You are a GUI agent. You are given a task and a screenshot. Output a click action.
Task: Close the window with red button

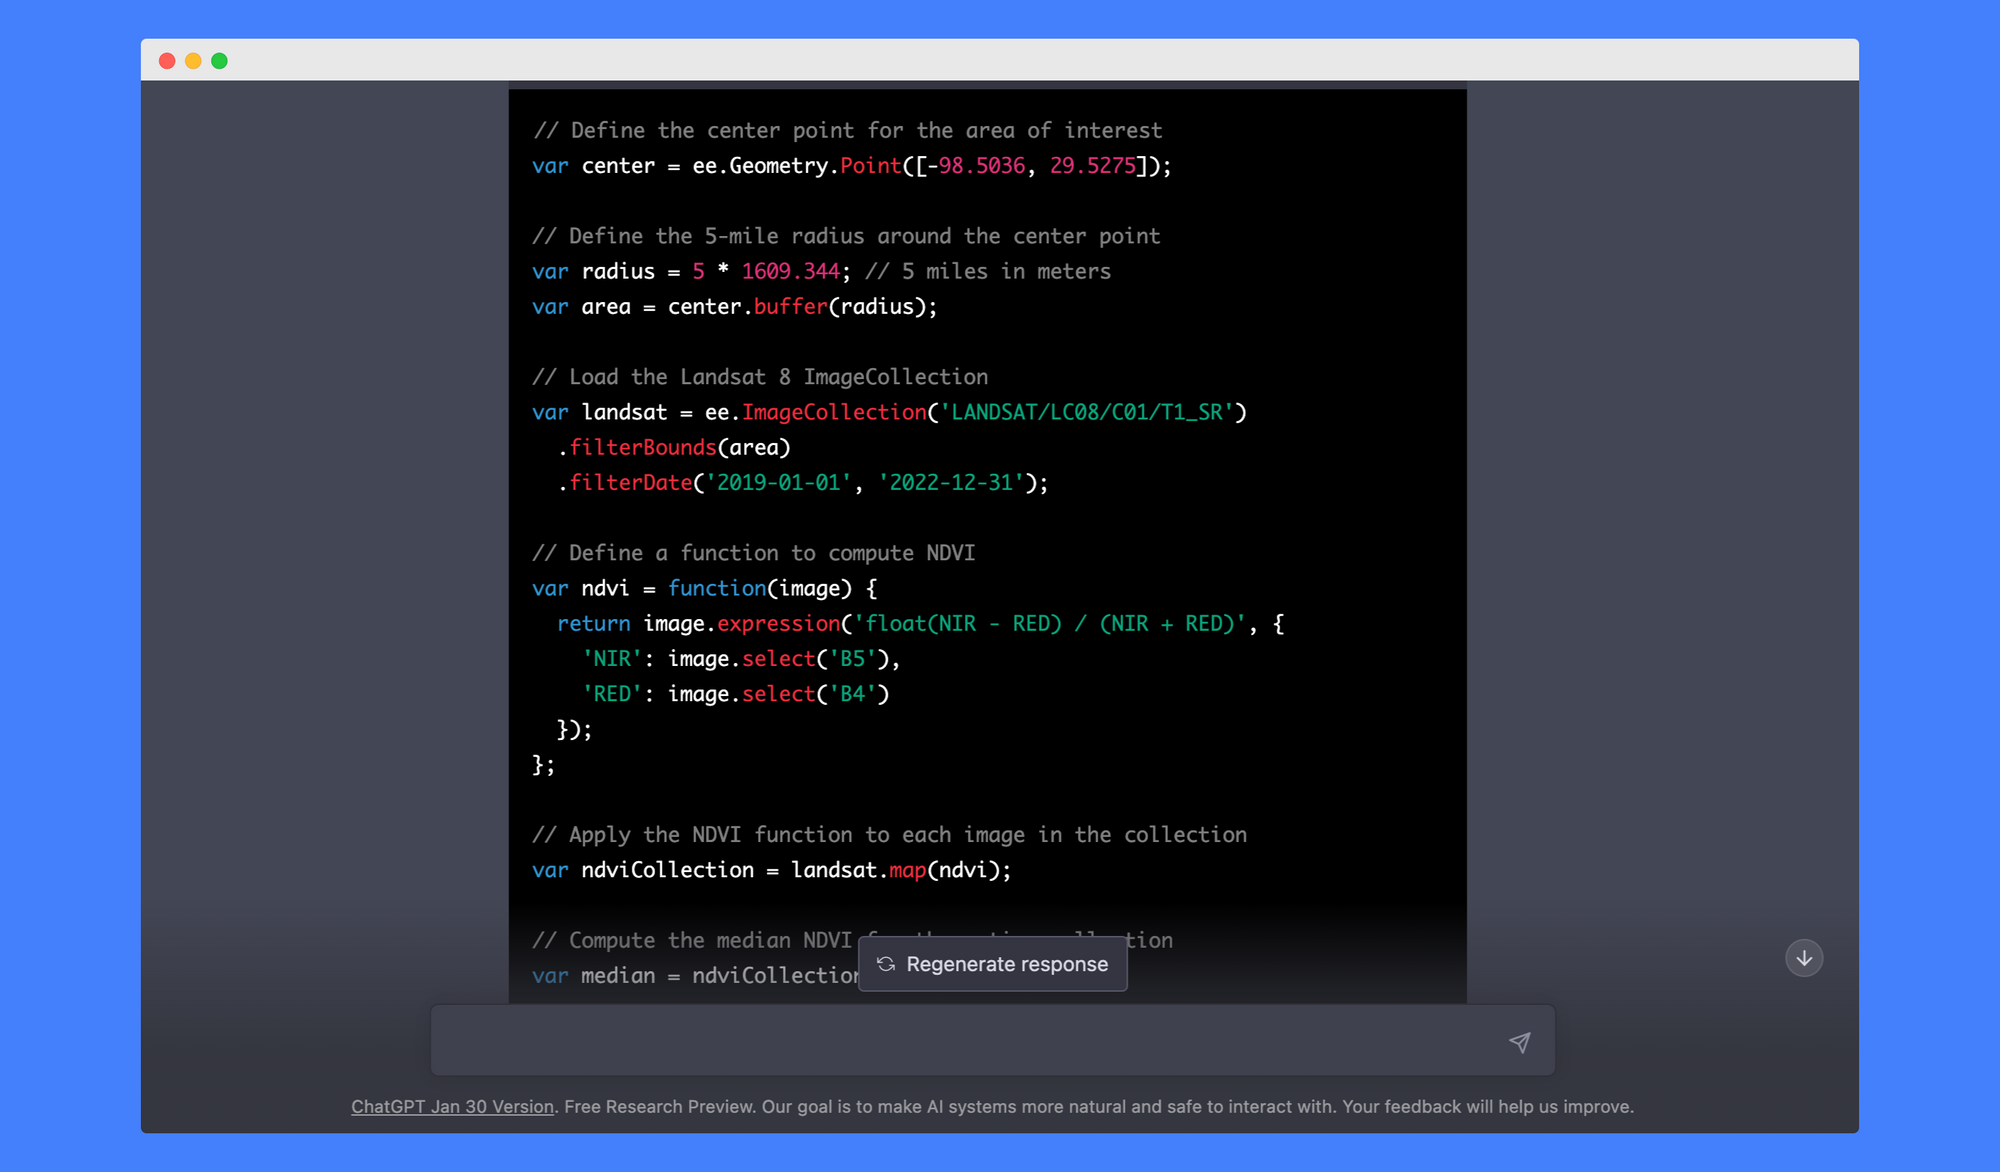167,61
